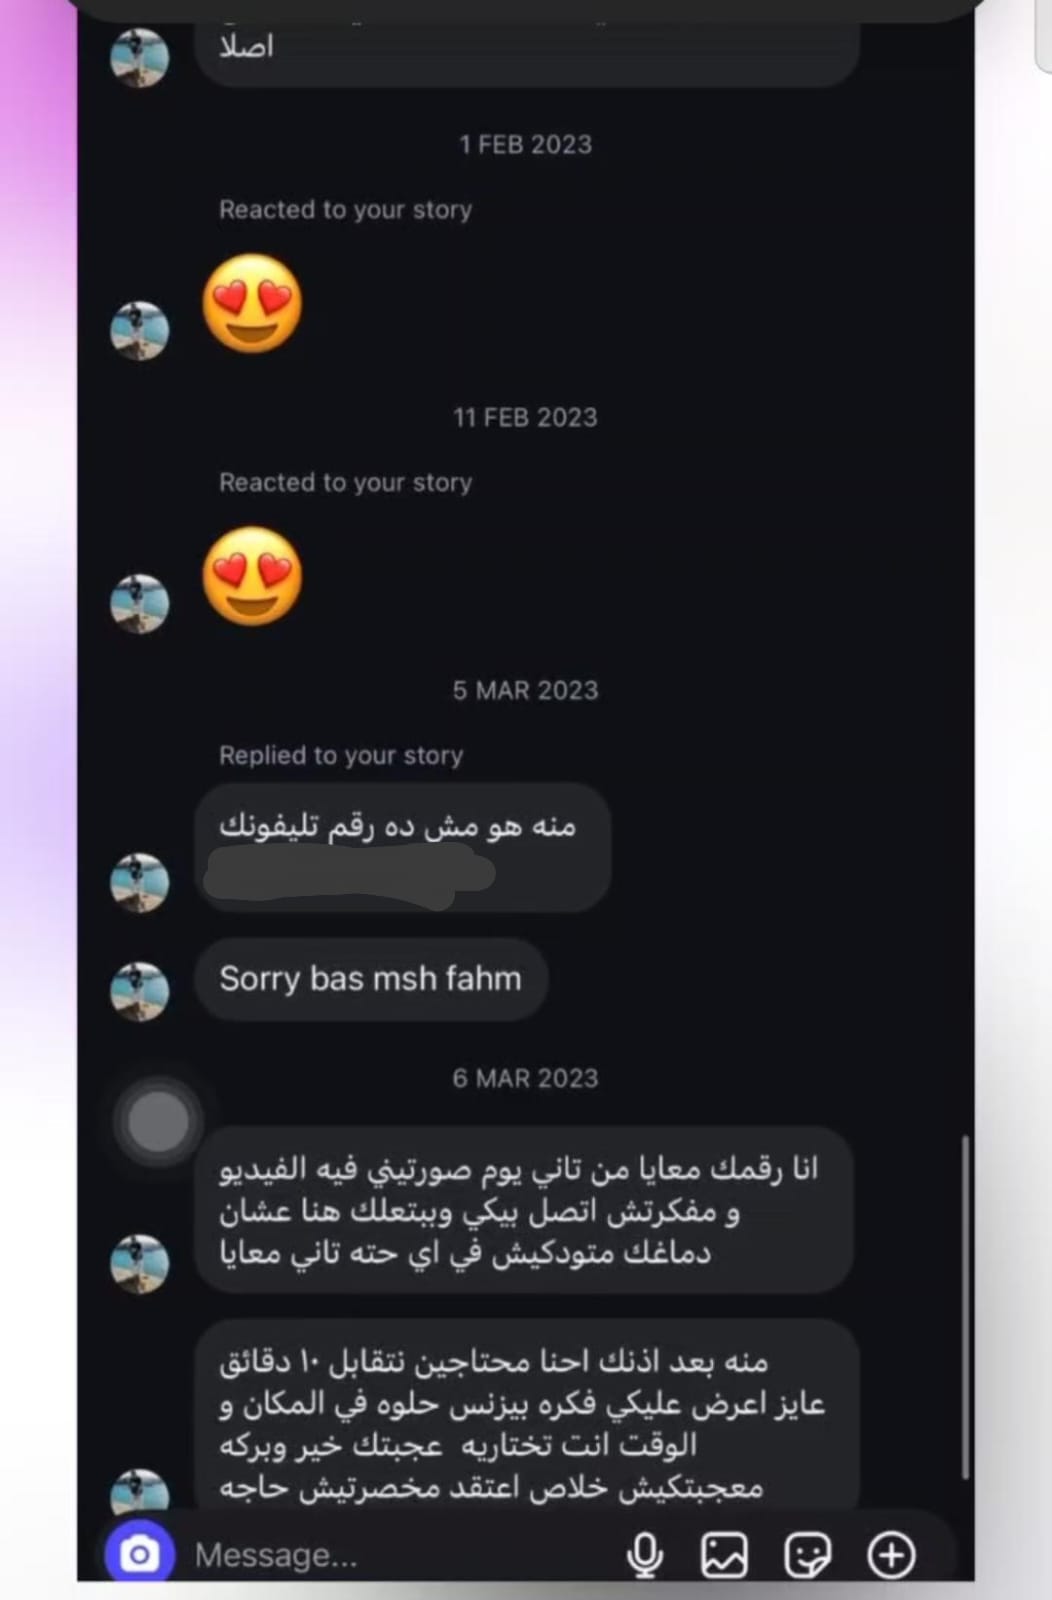This screenshot has width=1052, height=1600.
Task: Tap the microphone voice message icon
Action: click(x=645, y=1556)
